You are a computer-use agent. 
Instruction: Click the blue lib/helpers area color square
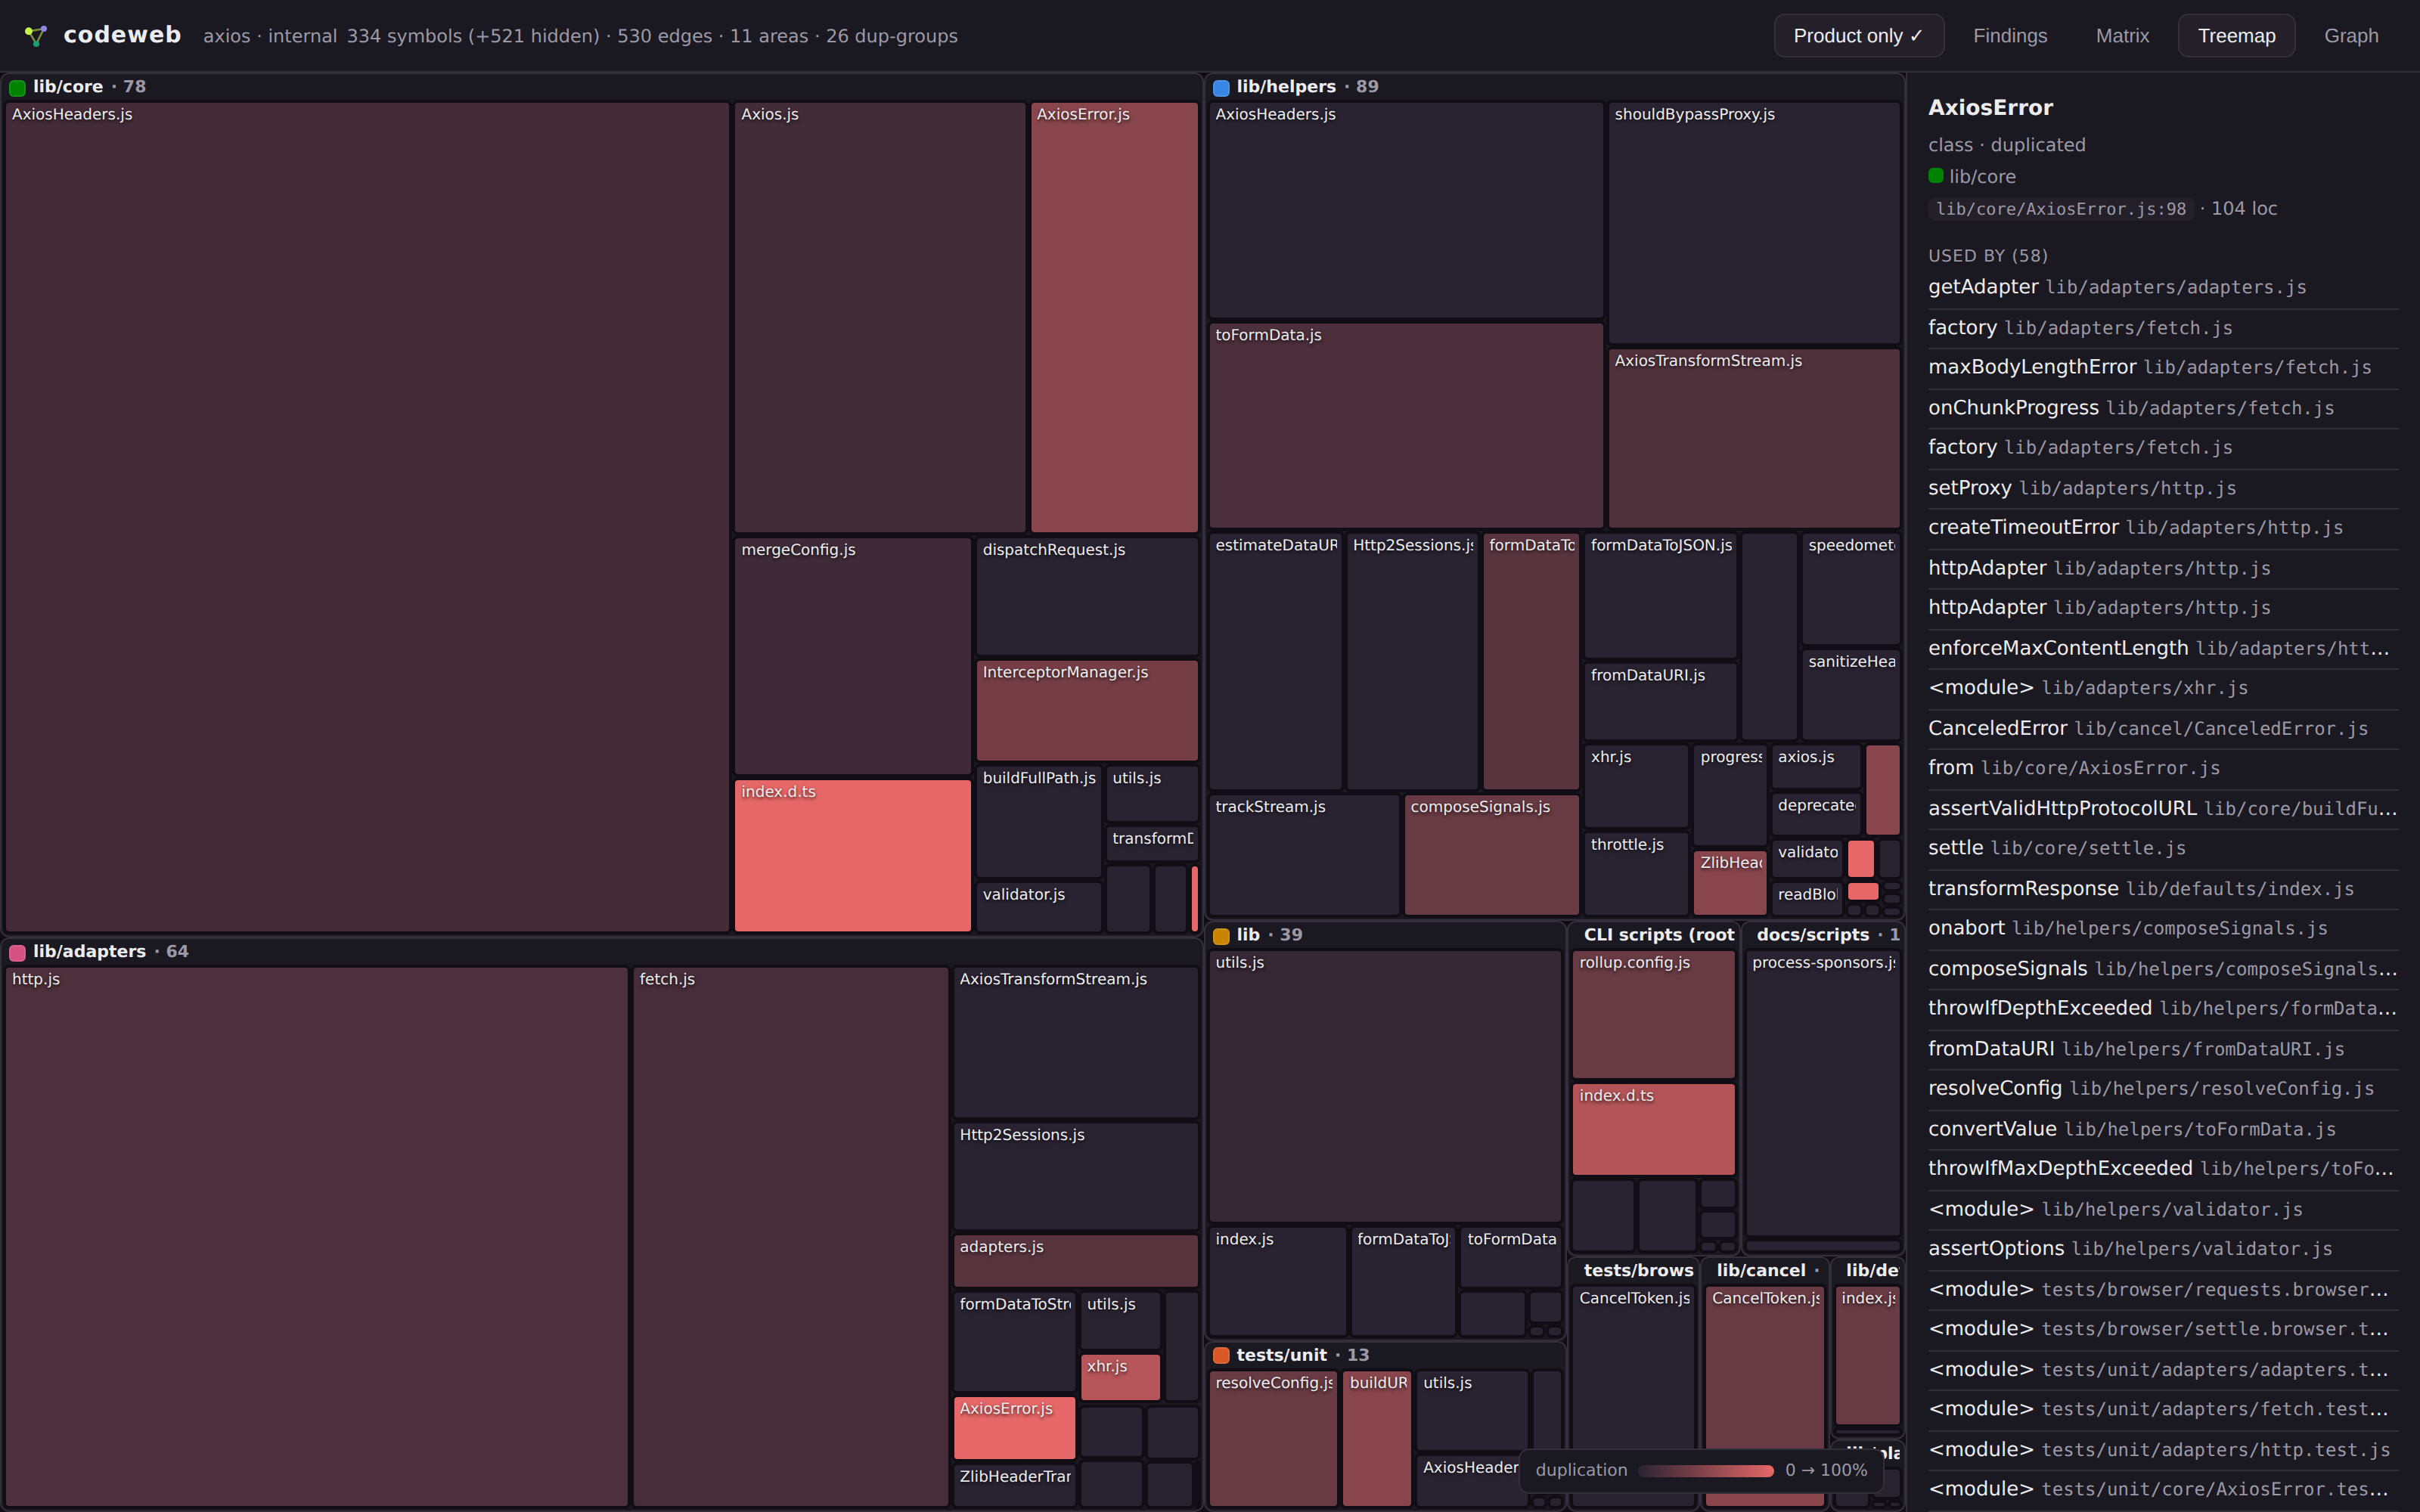(x=1221, y=88)
